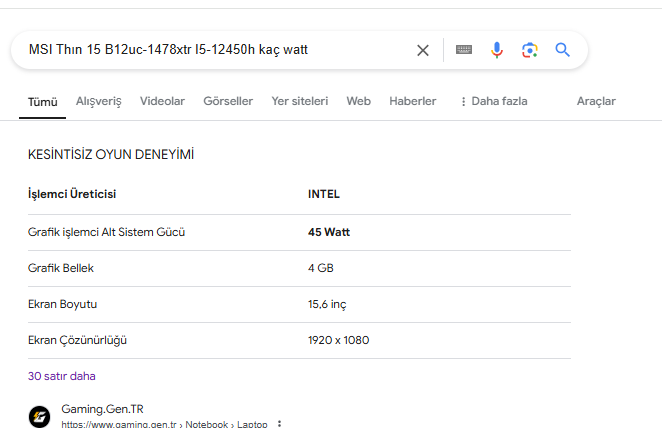The image size is (662, 428).
Task: Select the Grafik Bellek label
Action: tap(61, 268)
